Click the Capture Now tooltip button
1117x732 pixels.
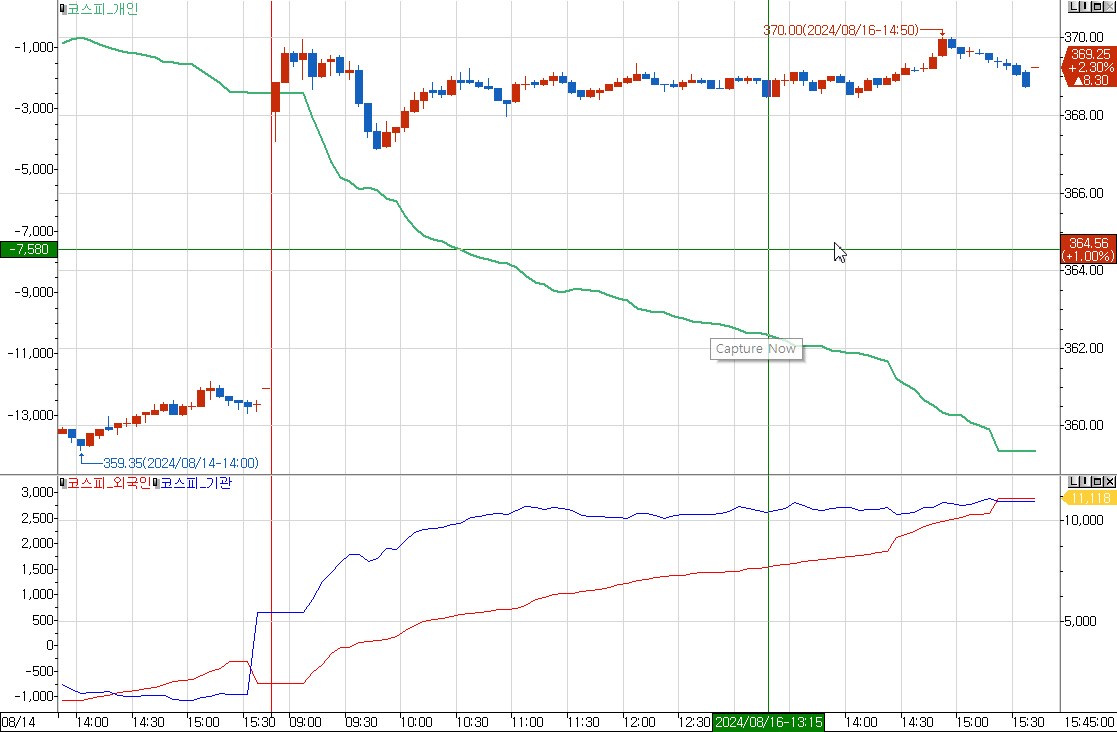pos(756,349)
